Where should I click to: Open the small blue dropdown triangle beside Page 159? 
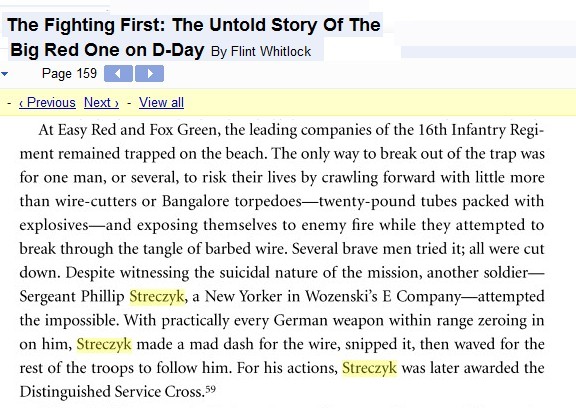pos(4,74)
